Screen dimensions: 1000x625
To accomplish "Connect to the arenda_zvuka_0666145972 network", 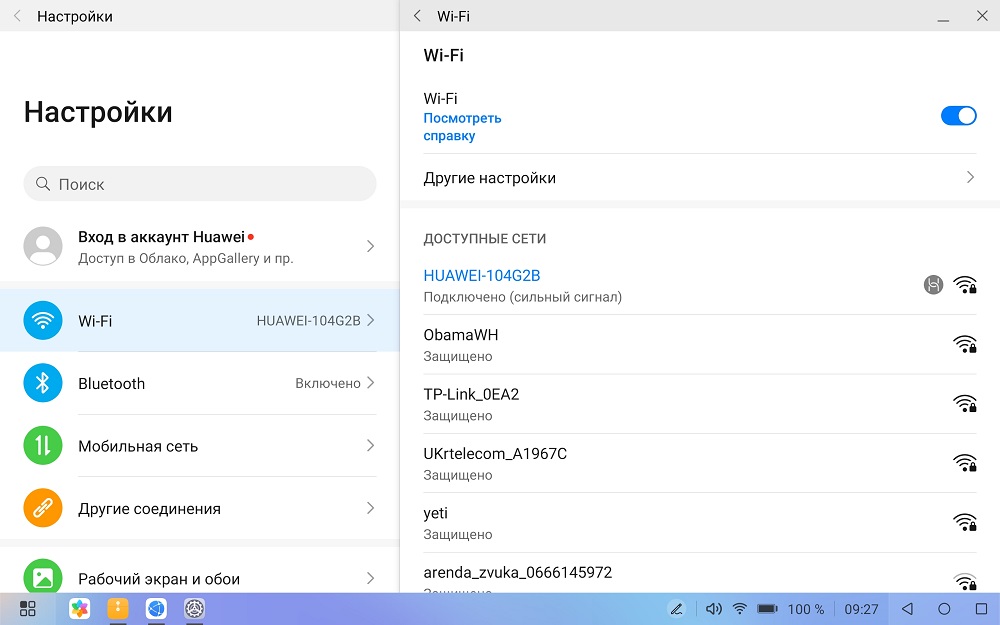I will click(700, 573).
